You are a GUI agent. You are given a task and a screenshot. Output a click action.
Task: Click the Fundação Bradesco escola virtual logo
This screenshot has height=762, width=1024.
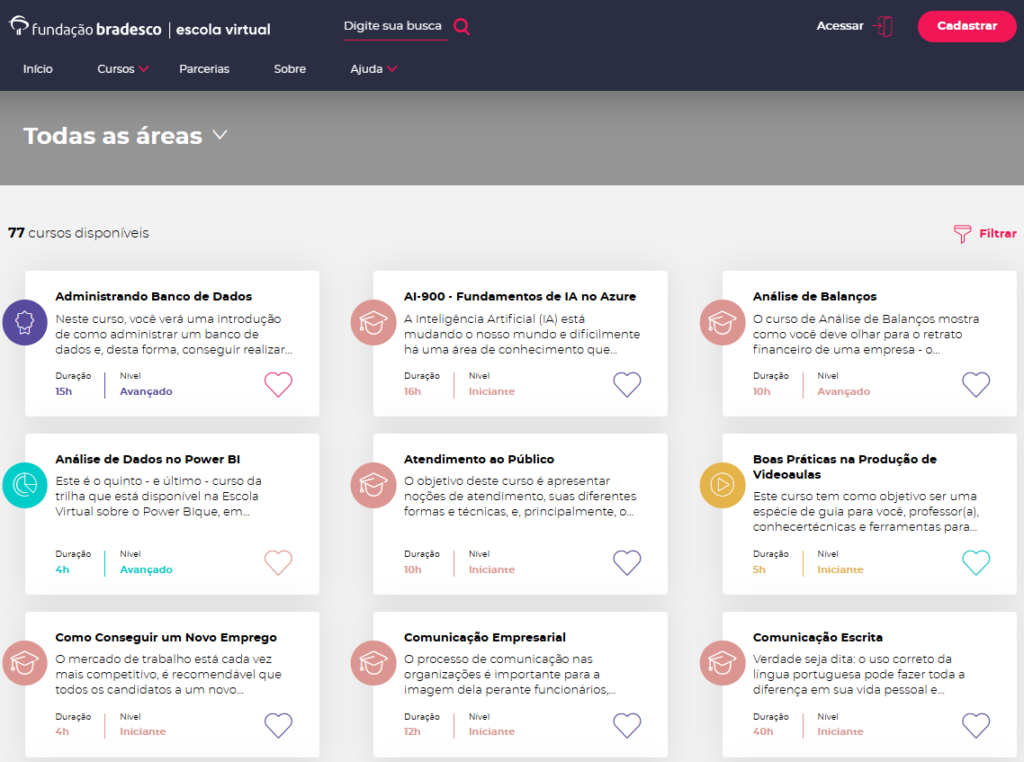point(140,27)
